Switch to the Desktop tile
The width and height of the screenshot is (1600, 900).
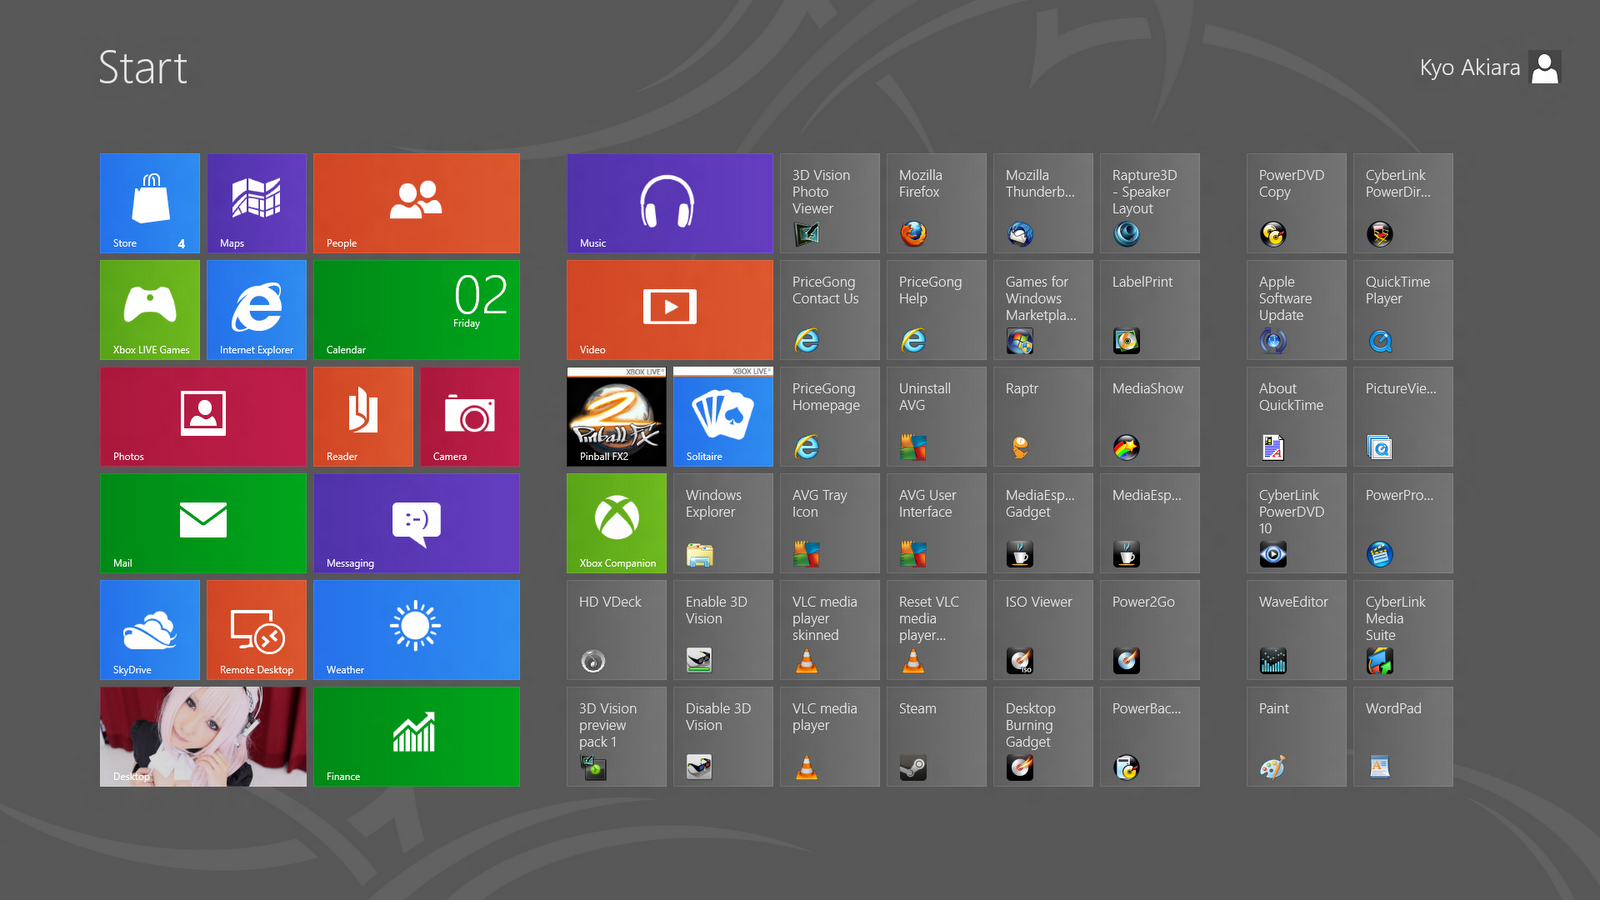coord(203,737)
